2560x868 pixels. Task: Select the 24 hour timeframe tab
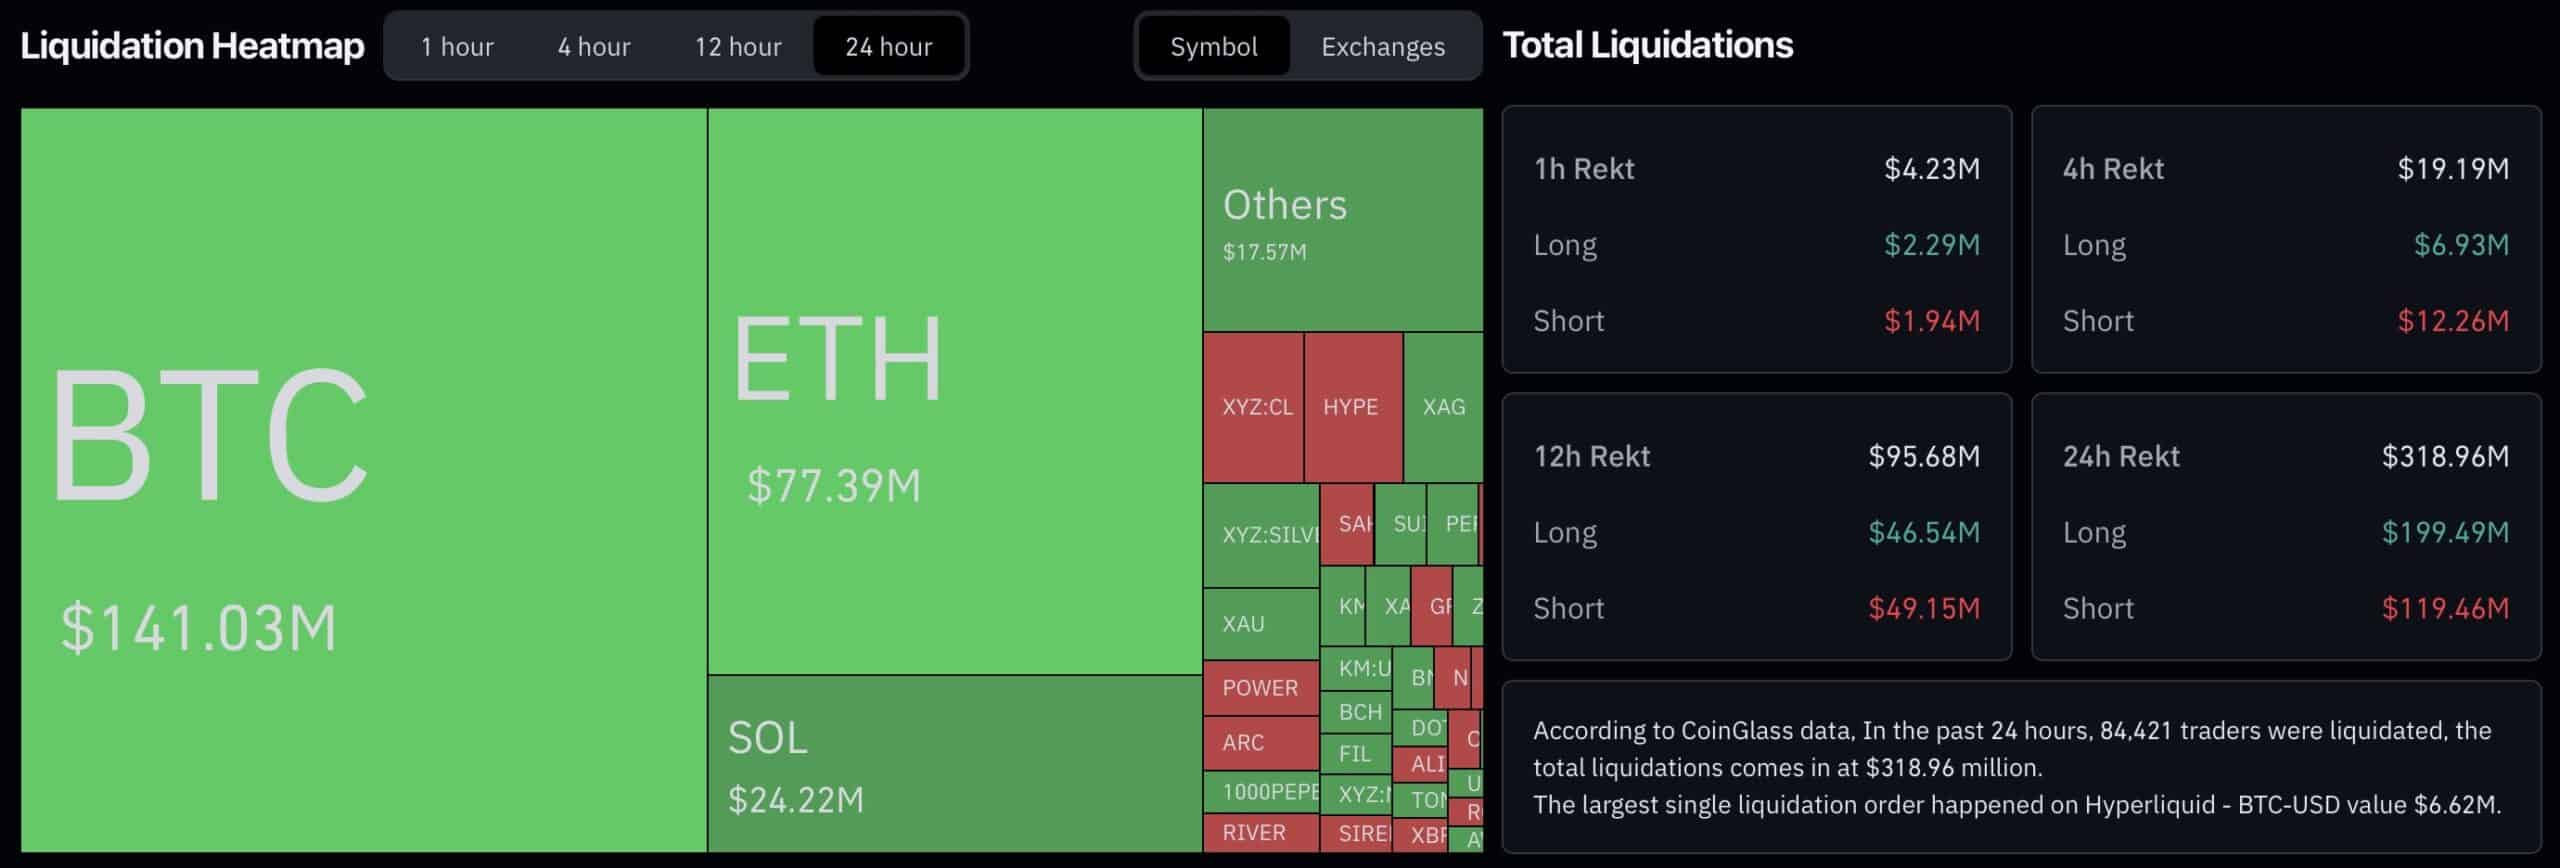pyautogui.click(x=888, y=47)
